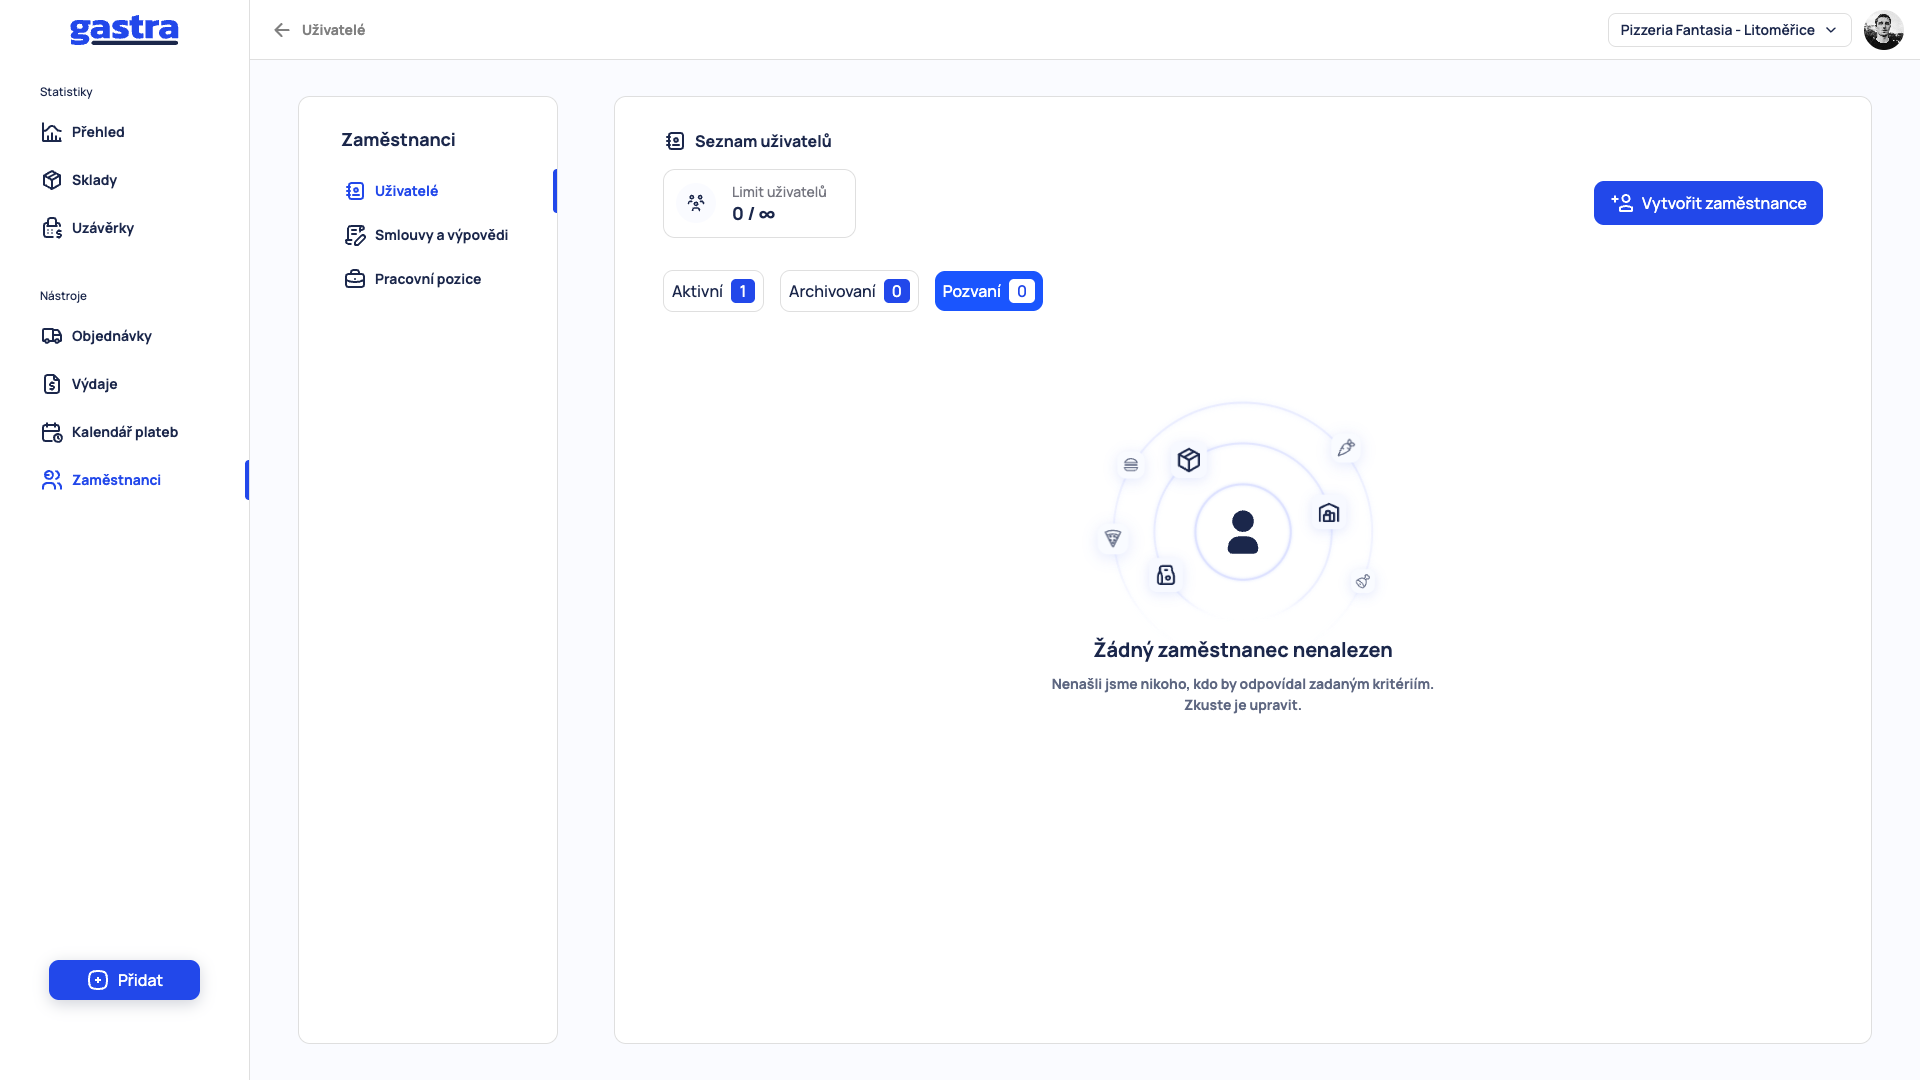Click the Zaměstnanci panel heading
1920x1080 pixels.
(x=398, y=139)
